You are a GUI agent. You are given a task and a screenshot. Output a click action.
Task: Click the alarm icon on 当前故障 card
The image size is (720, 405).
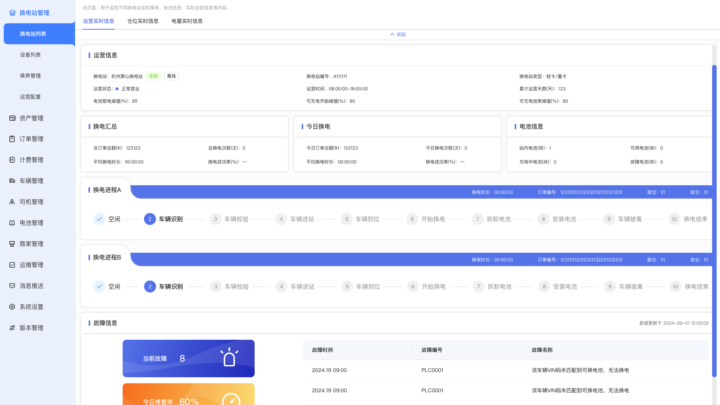[x=229, y=358]
